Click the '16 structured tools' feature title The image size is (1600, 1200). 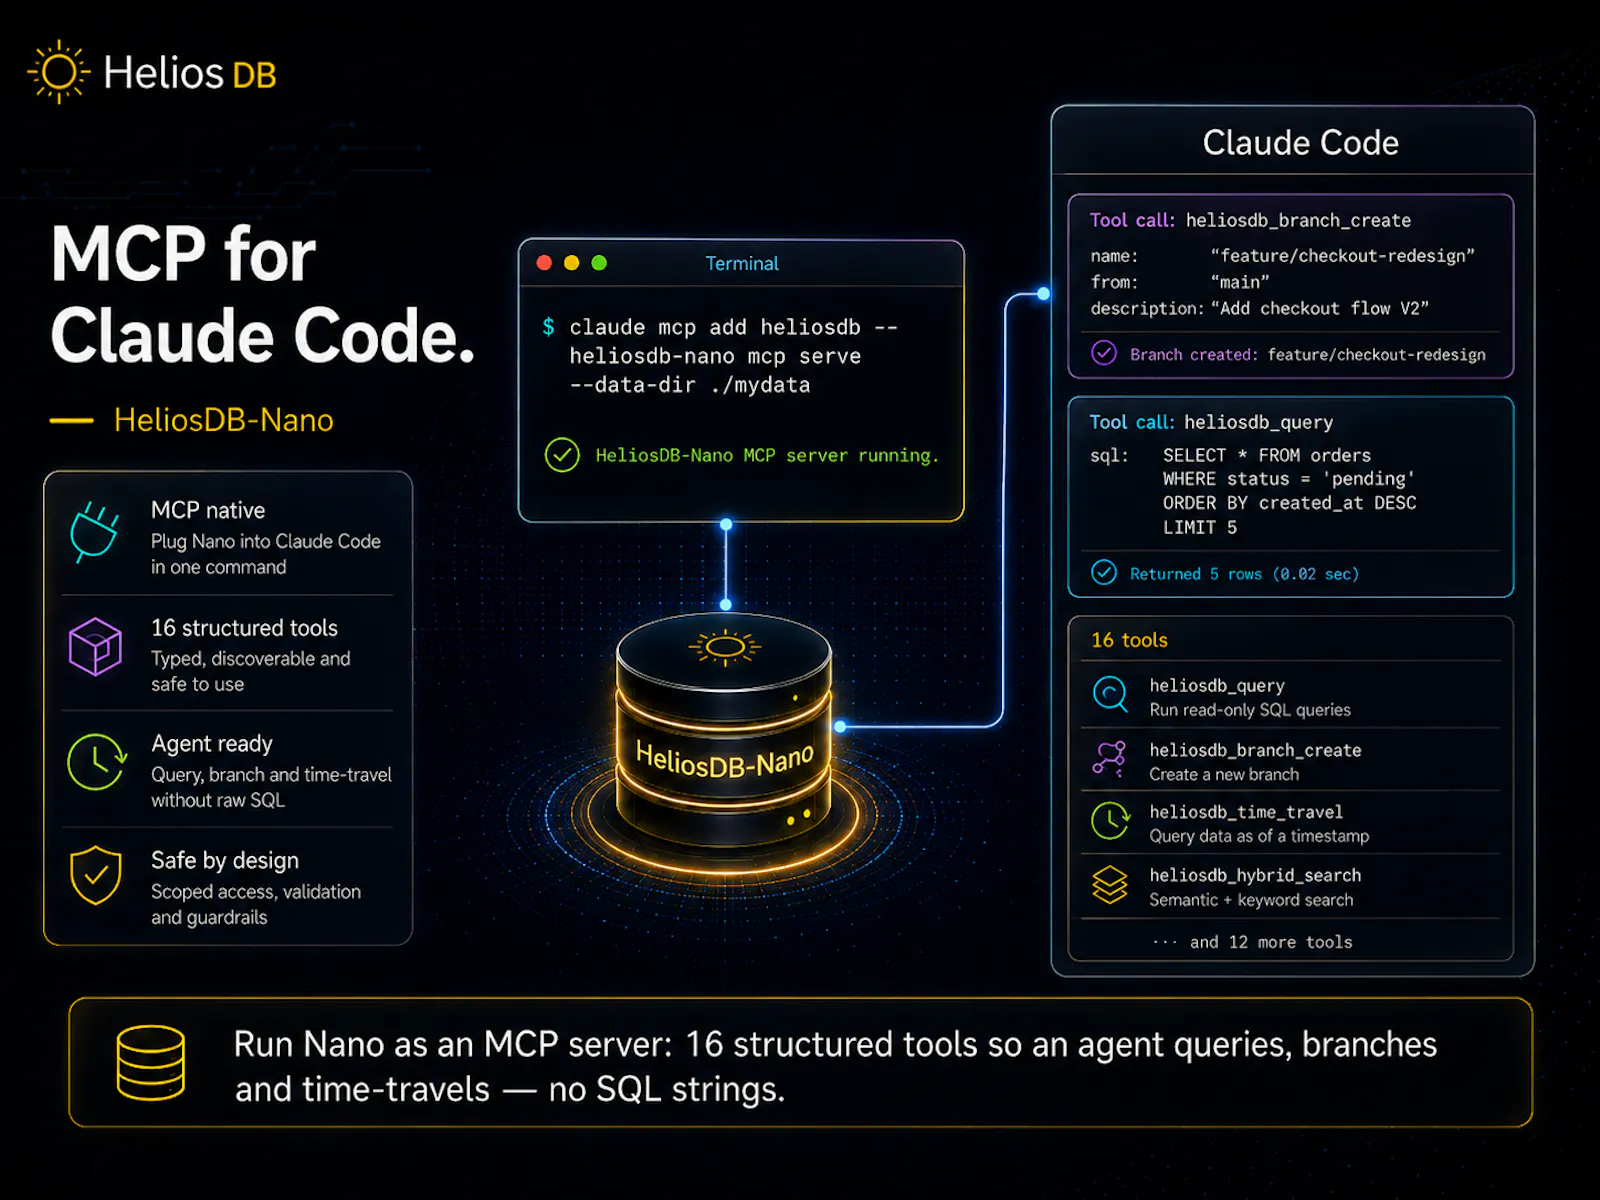[x=245, y=628]
